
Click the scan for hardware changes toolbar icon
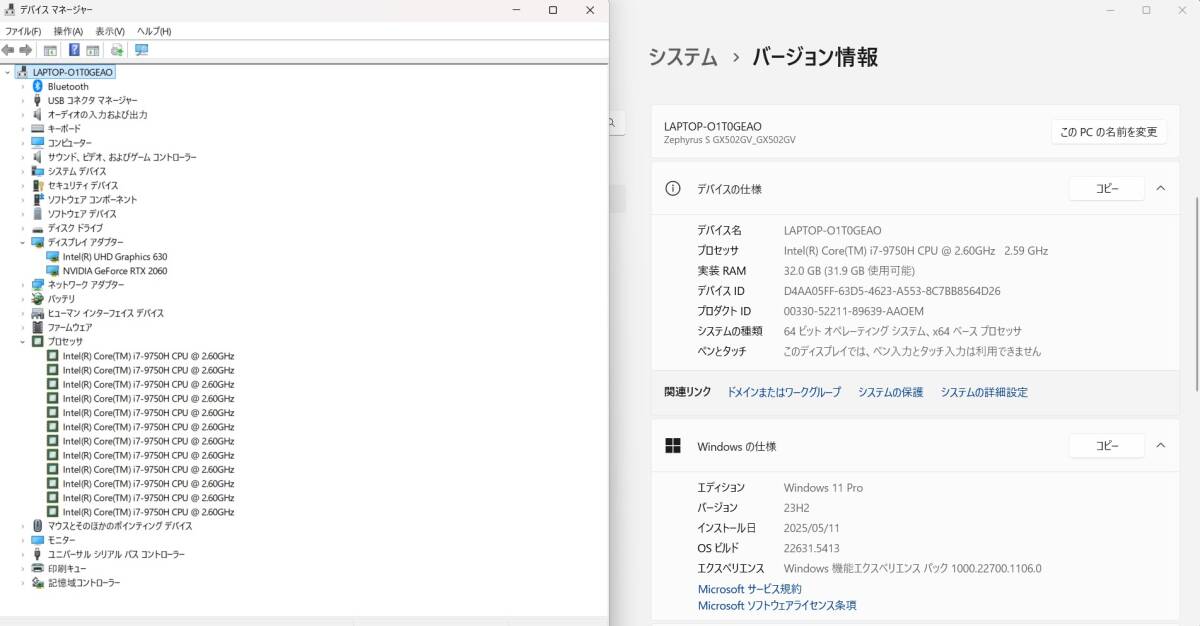pyautogui.click(x=117, y=50)
